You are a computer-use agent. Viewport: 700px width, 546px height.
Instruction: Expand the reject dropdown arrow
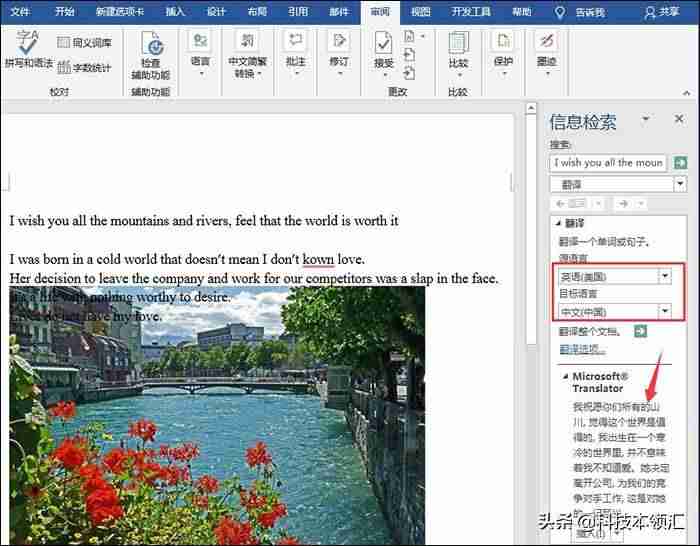pyautogui.click(x=423, y=36)
